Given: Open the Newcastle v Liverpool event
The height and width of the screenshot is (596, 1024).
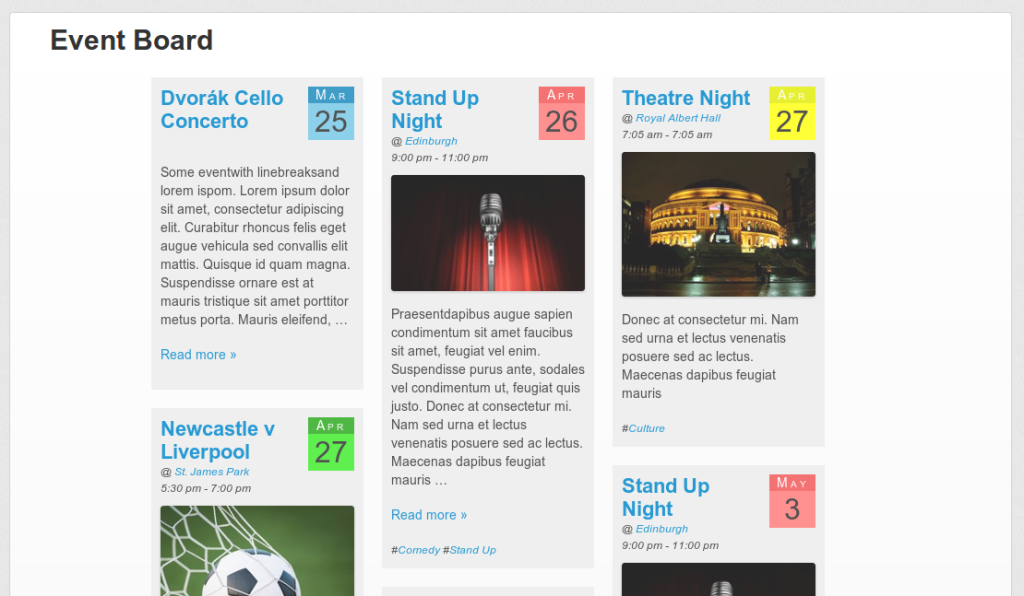Looking at the screenshot, I should (x=218, y=440).
